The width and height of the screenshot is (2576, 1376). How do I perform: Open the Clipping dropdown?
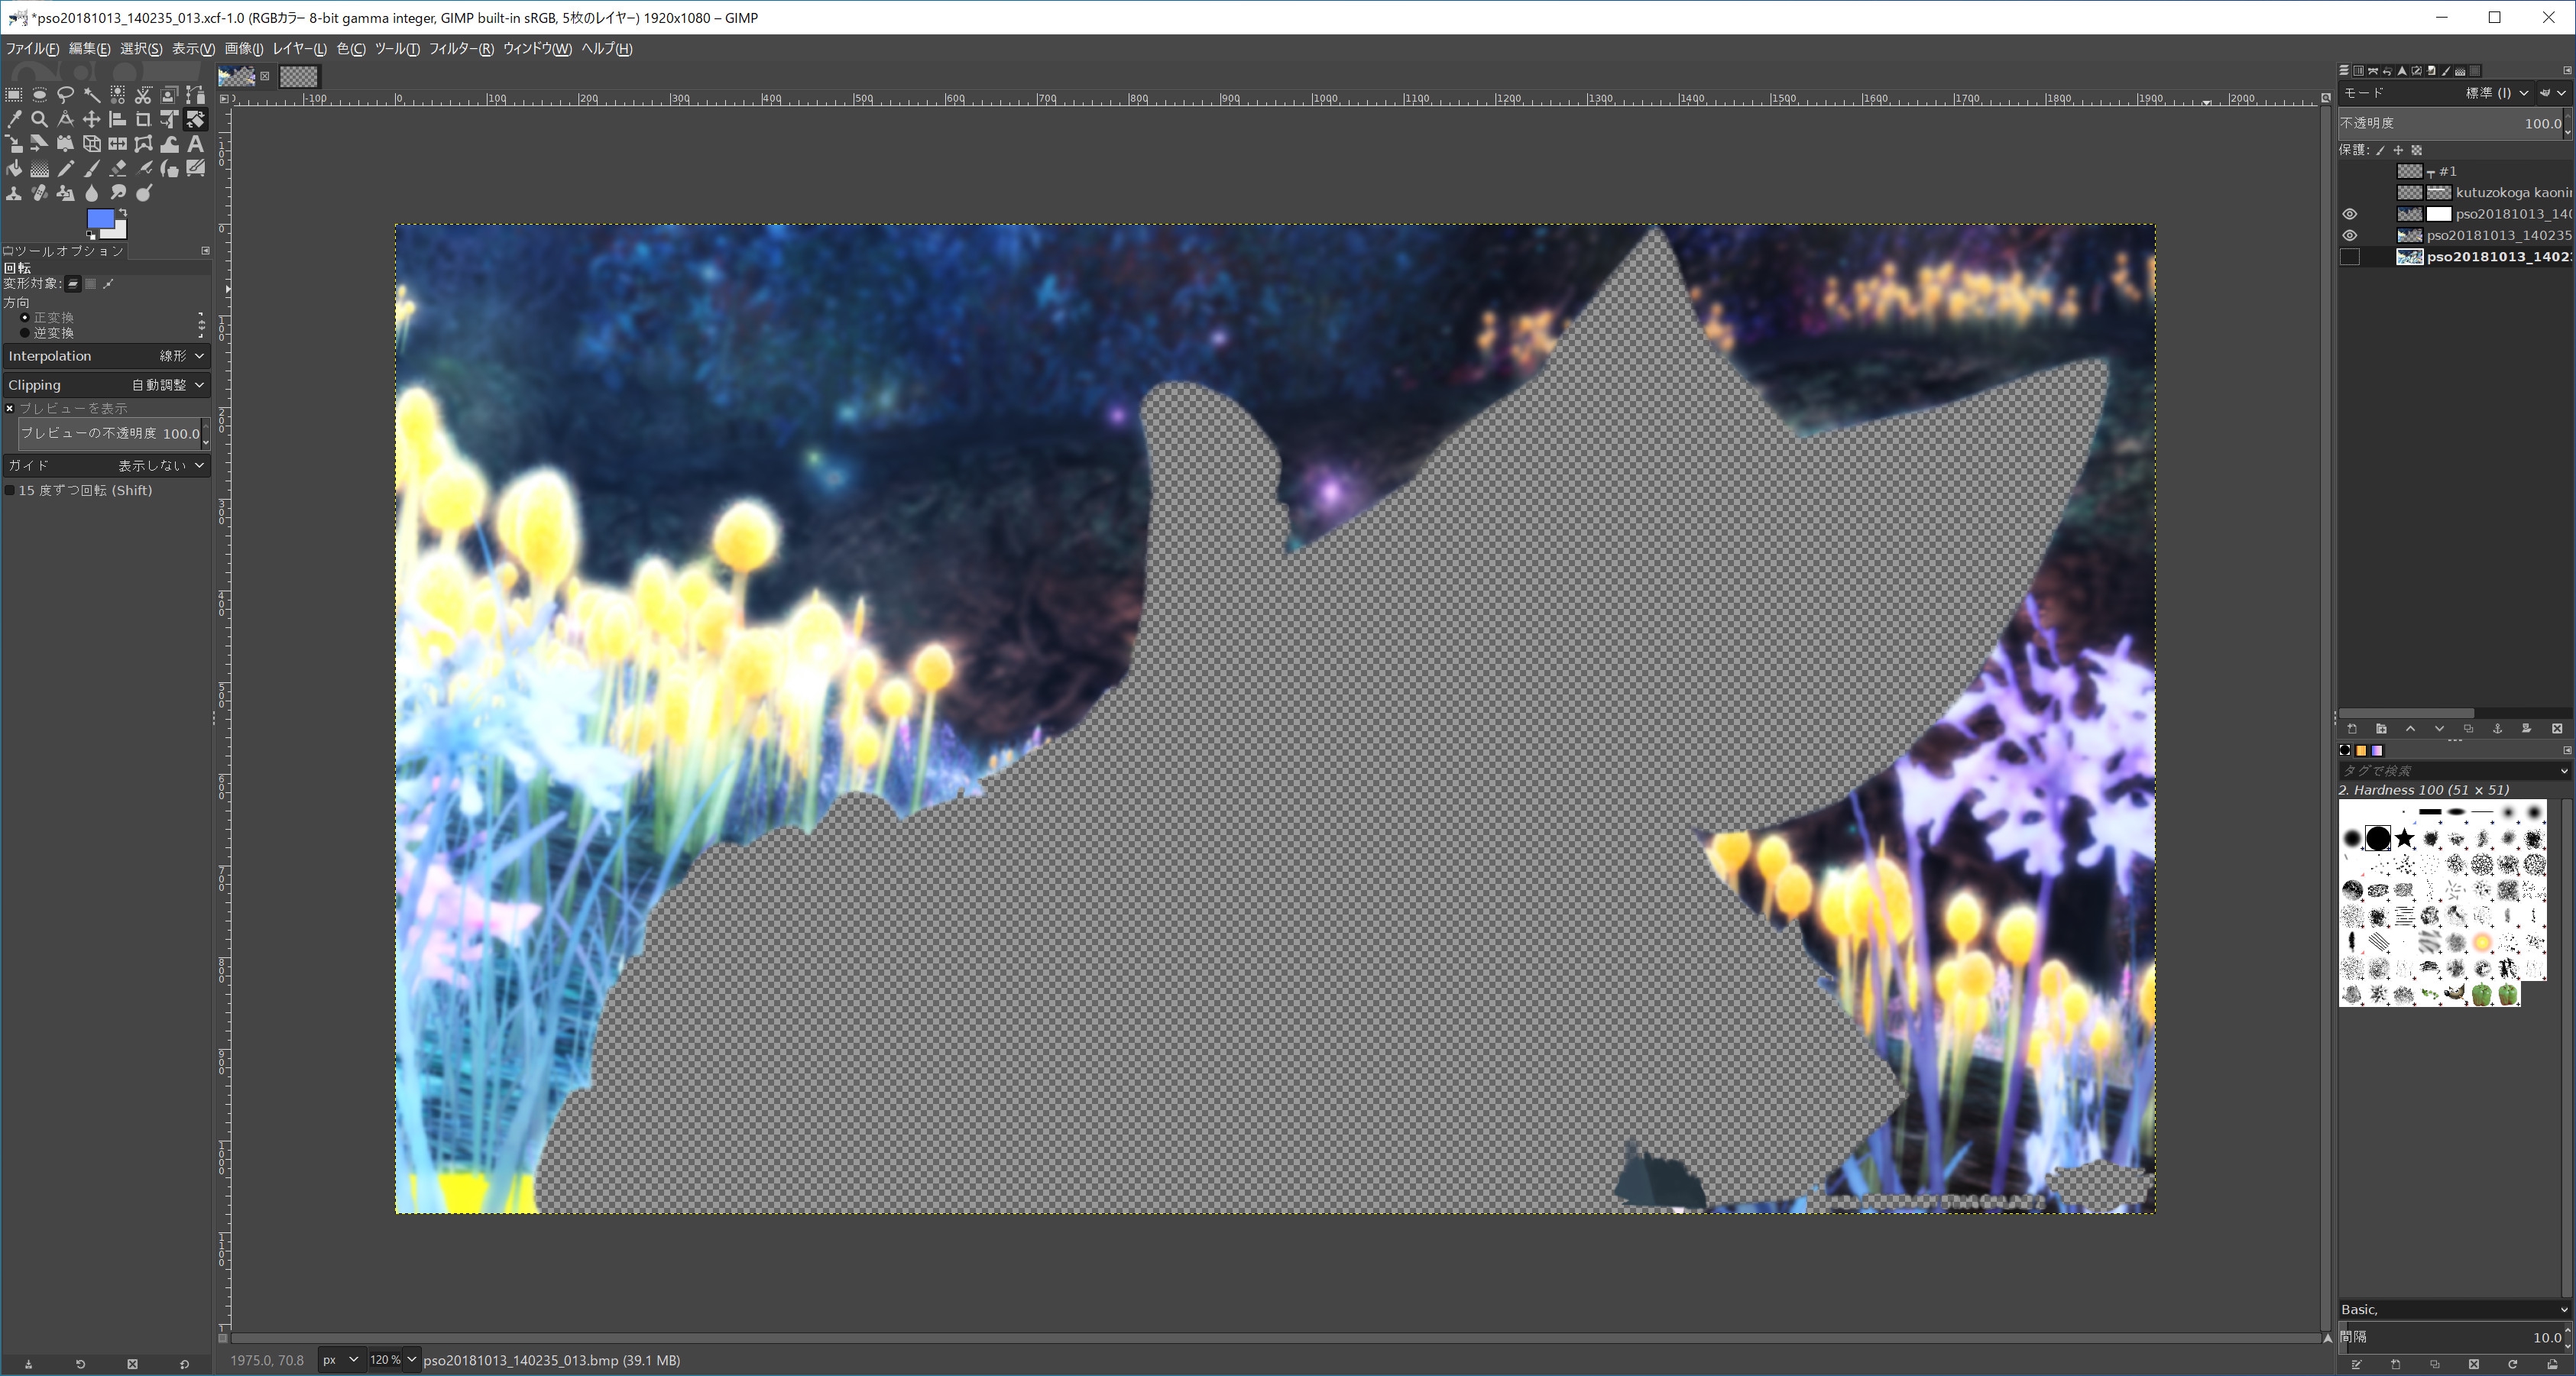coord(106,385)
